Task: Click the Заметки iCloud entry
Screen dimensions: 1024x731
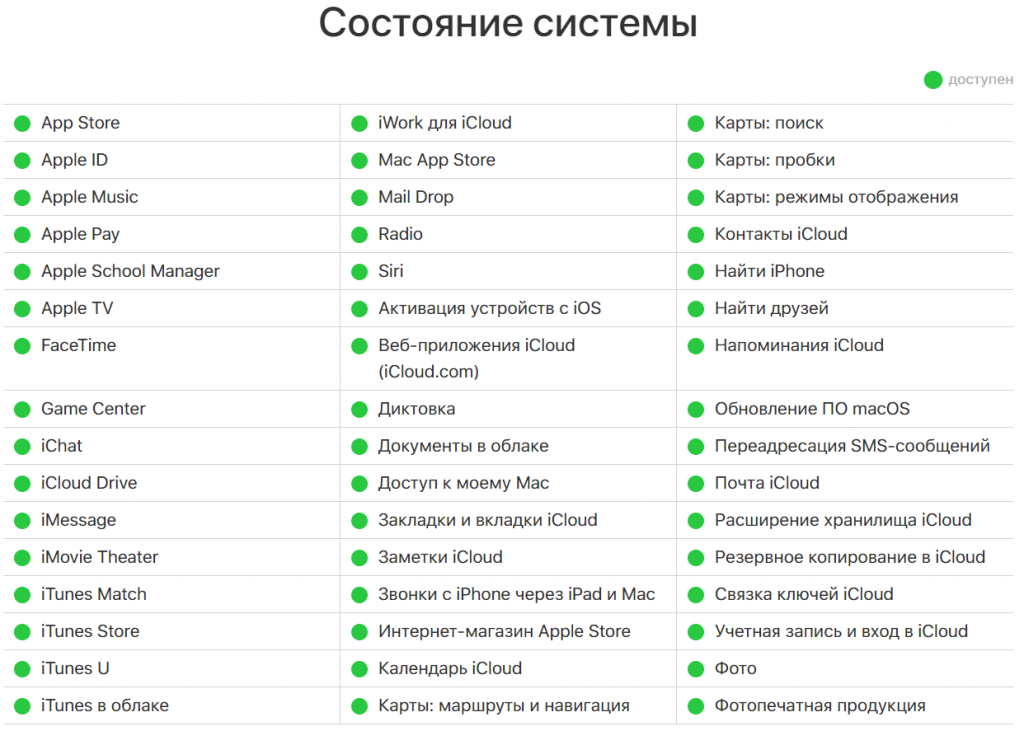Action: point(440,557)
